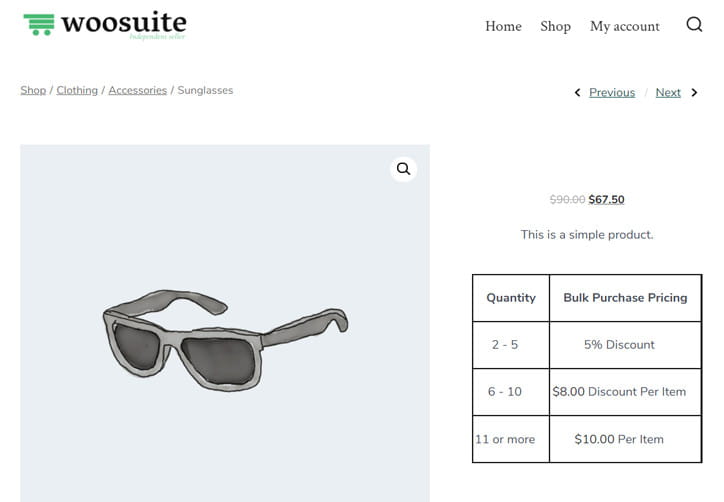Open the Shop menu item

pos(555,26)
